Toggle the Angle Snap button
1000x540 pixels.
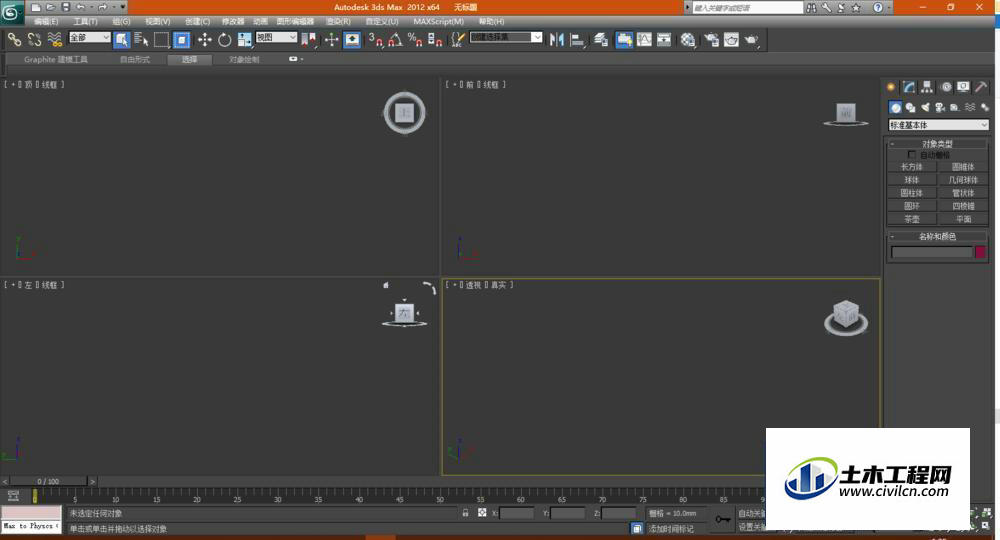pos(395,40)
